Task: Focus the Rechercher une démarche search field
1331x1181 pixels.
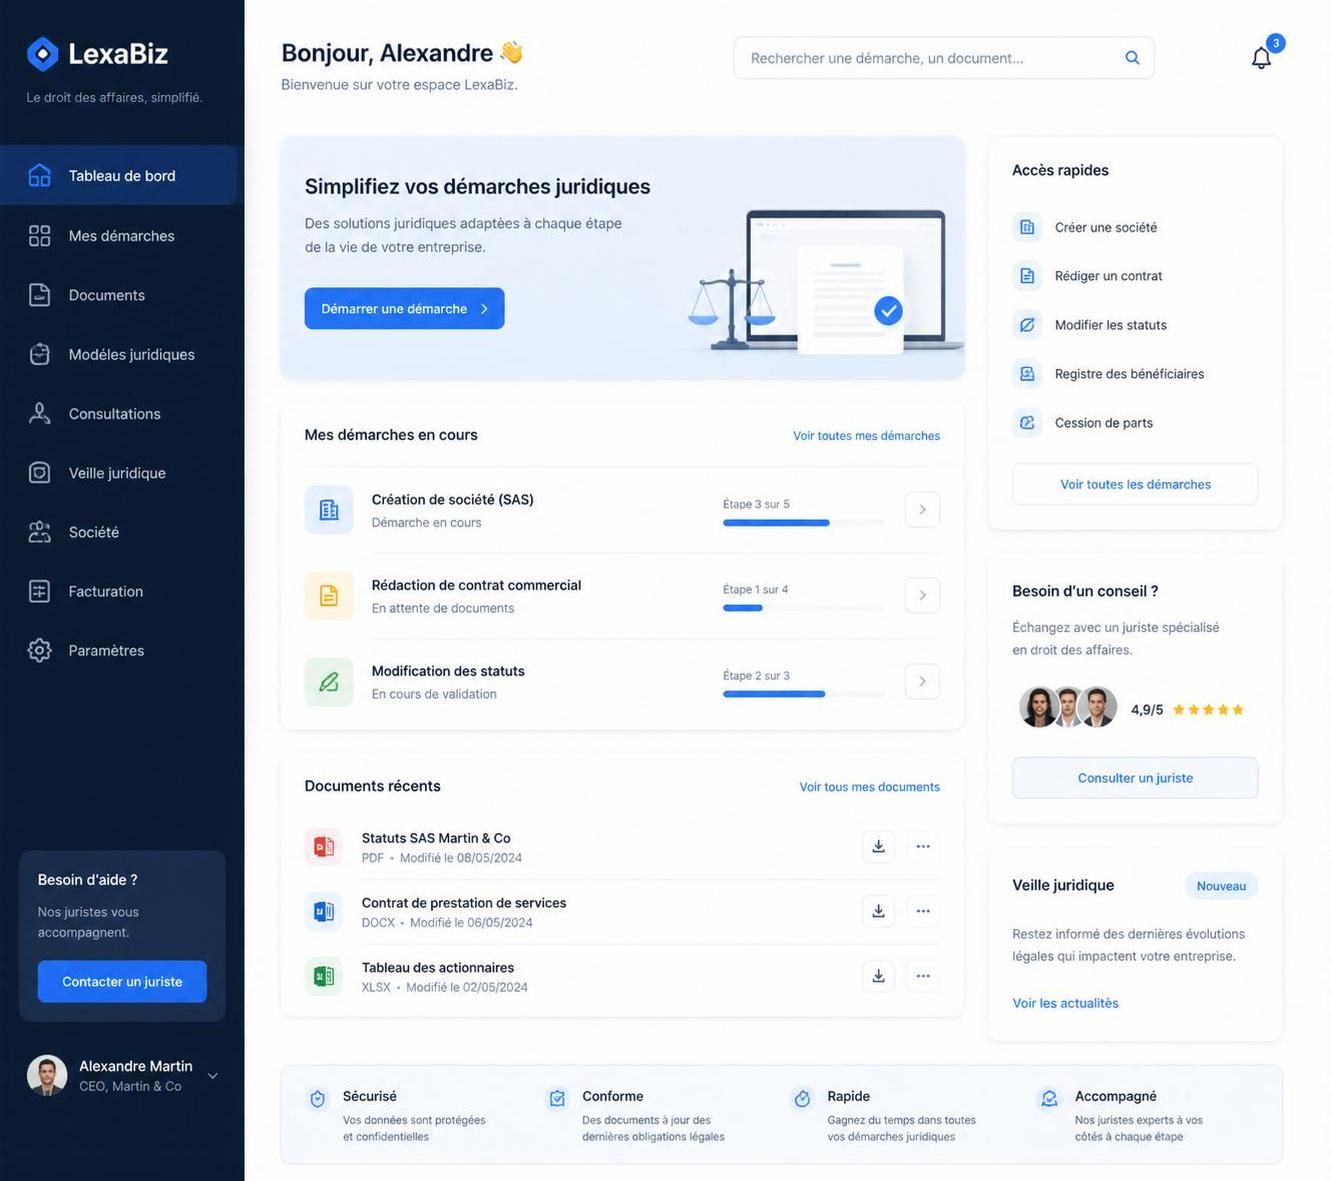Action: 943,58
